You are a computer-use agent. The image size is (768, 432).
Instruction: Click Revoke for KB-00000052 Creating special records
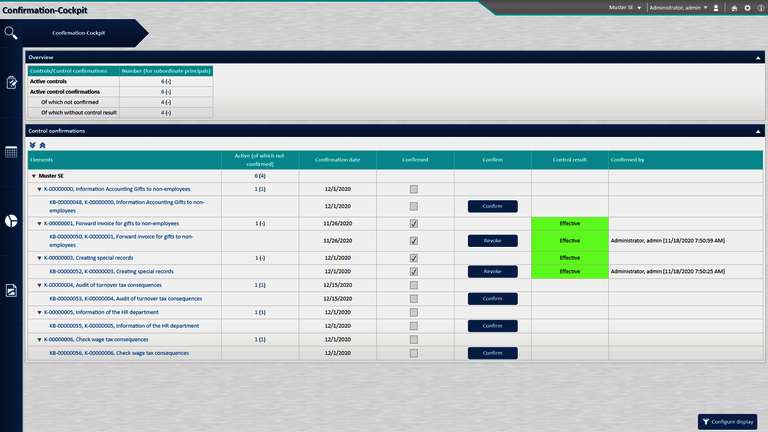click(492, 271)
